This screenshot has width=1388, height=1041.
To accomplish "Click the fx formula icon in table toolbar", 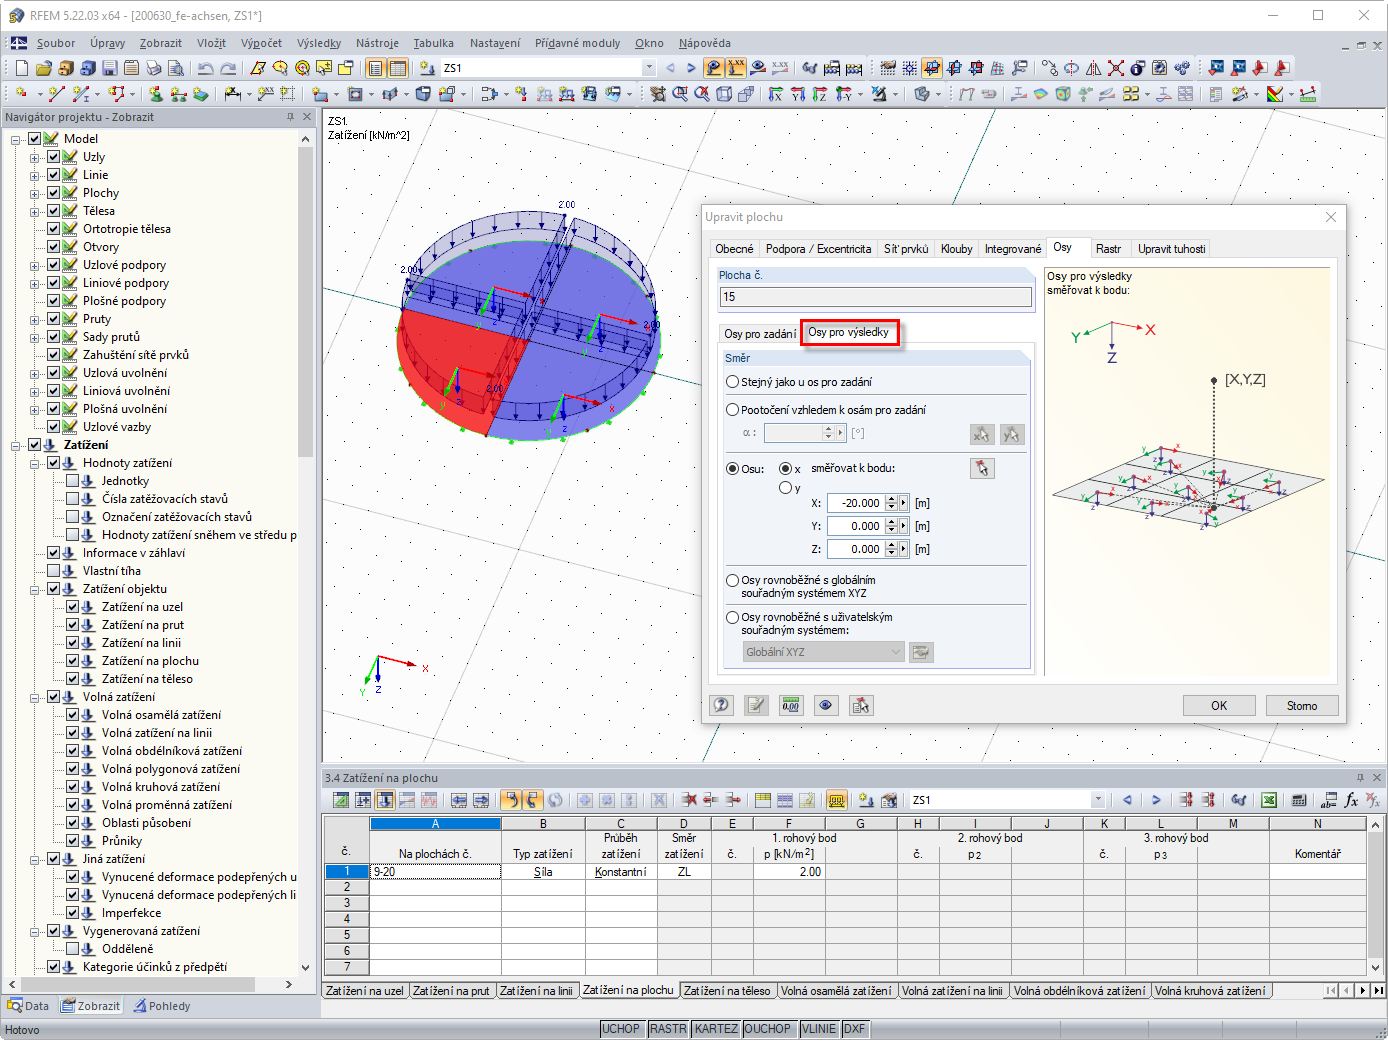I will tap(1351, 800).
